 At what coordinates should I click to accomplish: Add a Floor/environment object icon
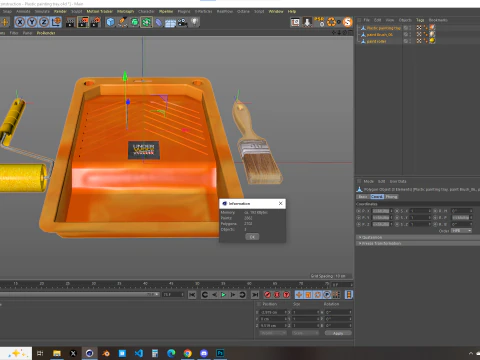click(x=170, y=22)
